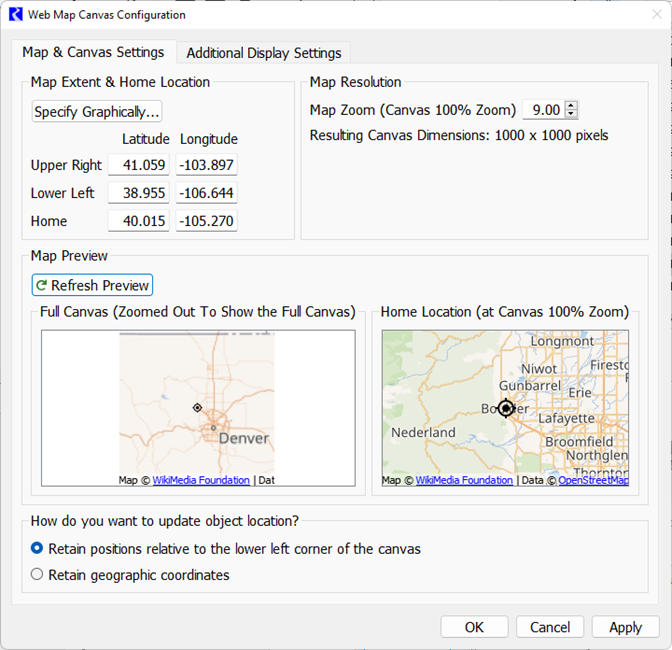Switch to Additional Display Settings tab
The image size is (672, 650).
click(x=264, y=53)
